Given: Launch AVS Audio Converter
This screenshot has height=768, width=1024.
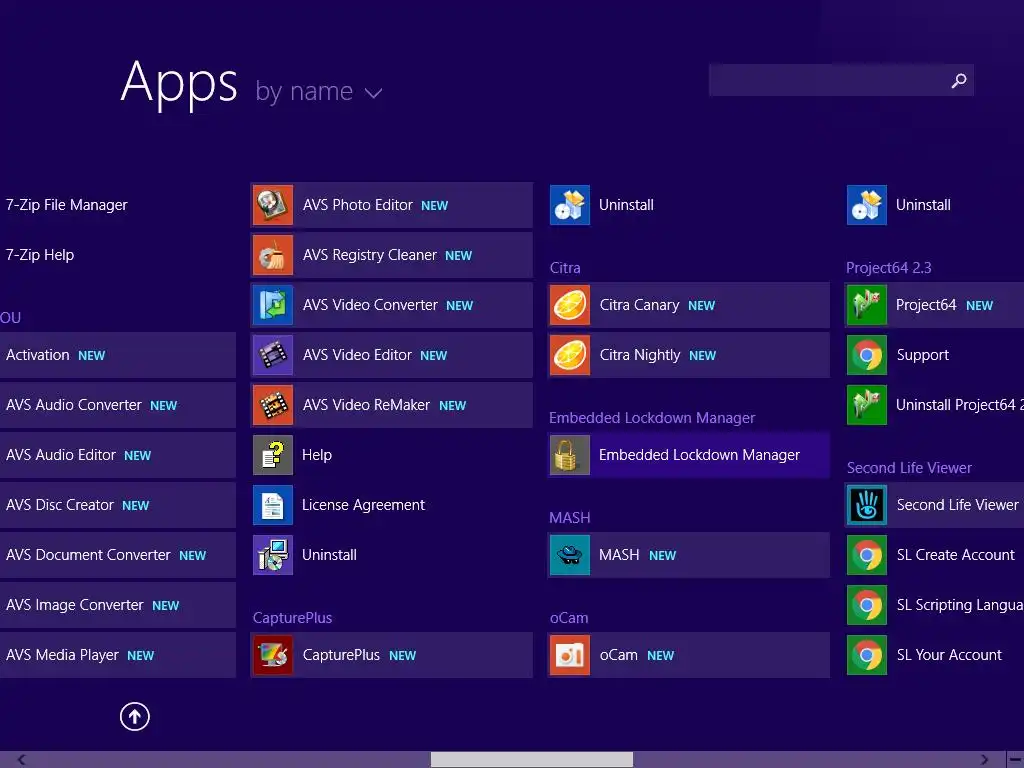Looking at the screenshot, I should point(118,405).
